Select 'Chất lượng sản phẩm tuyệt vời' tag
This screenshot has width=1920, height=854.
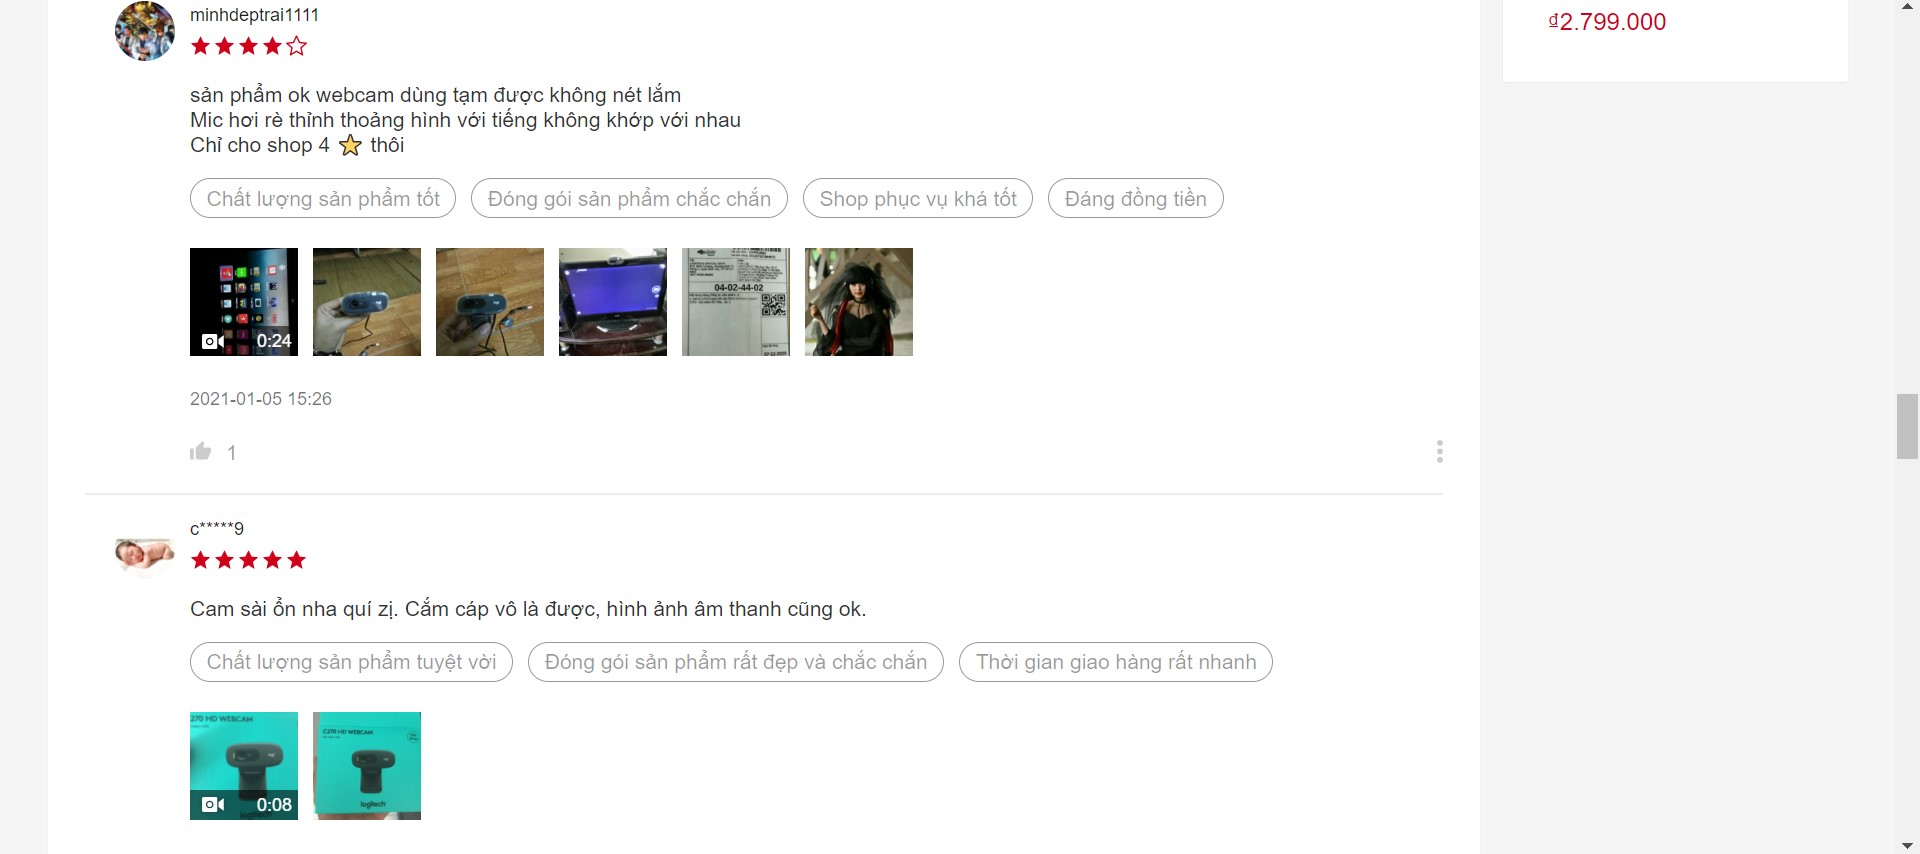point(351,662)
